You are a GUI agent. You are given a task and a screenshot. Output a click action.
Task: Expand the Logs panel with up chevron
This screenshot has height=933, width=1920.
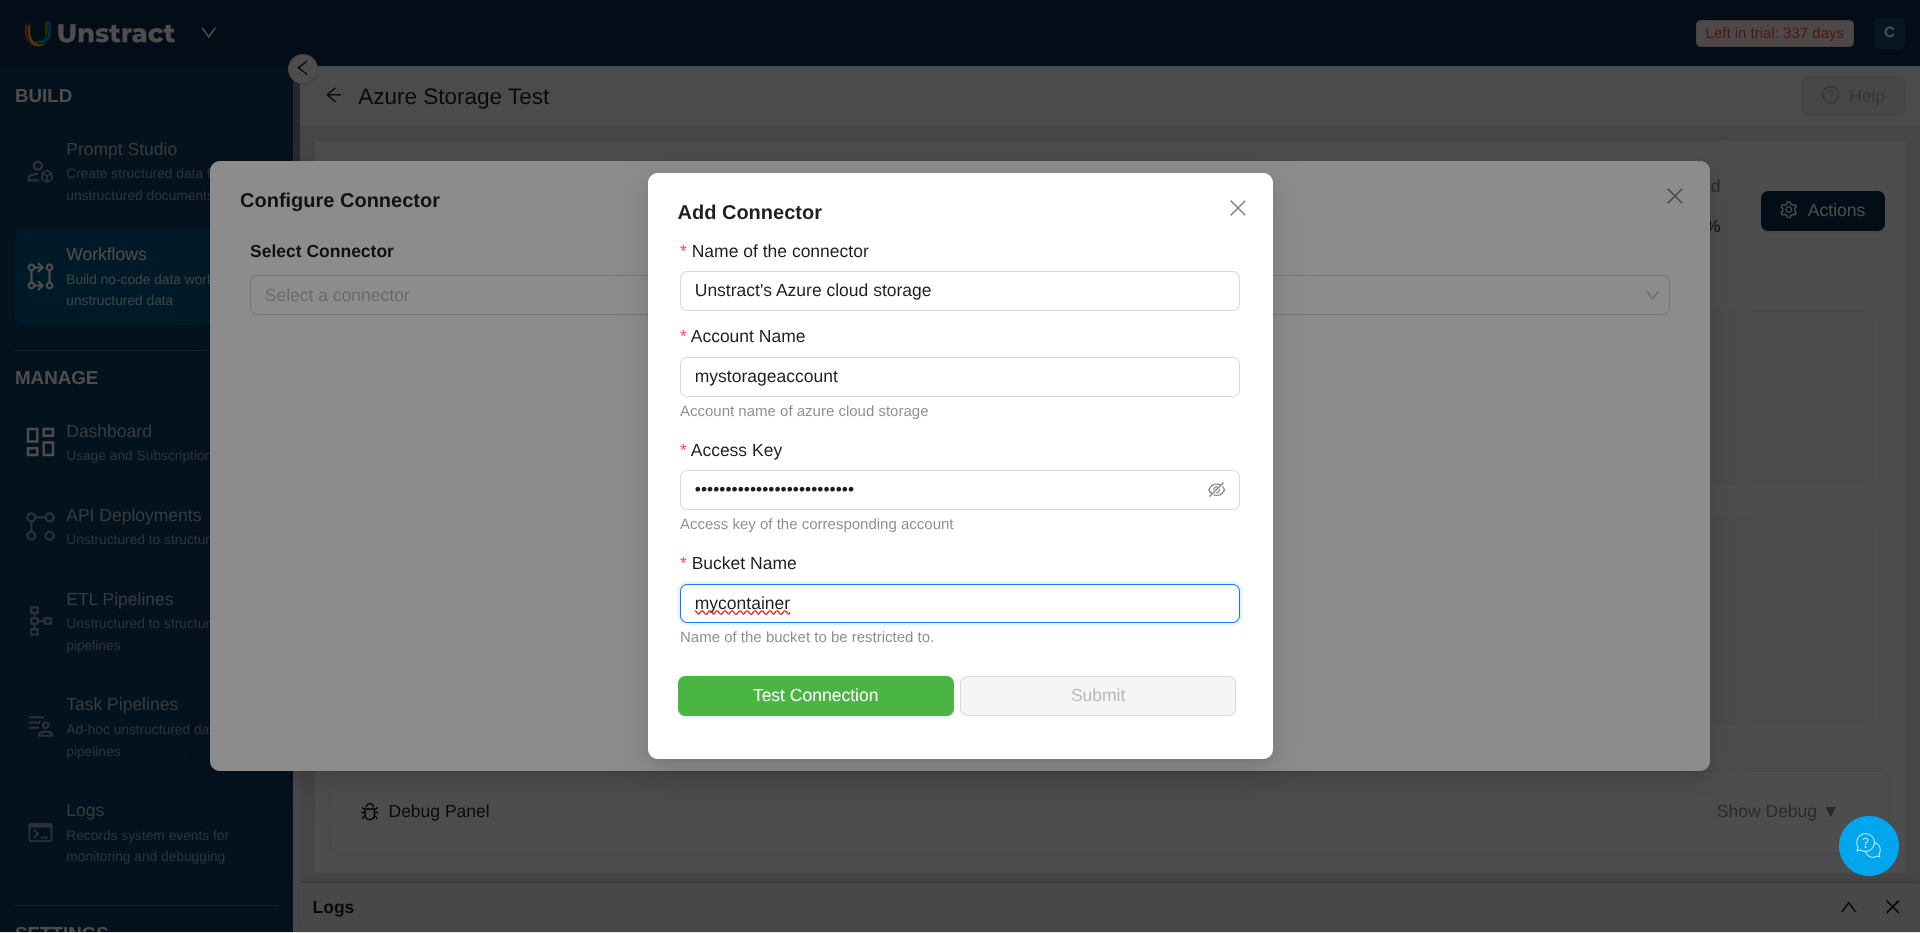tap(1848, 907)
